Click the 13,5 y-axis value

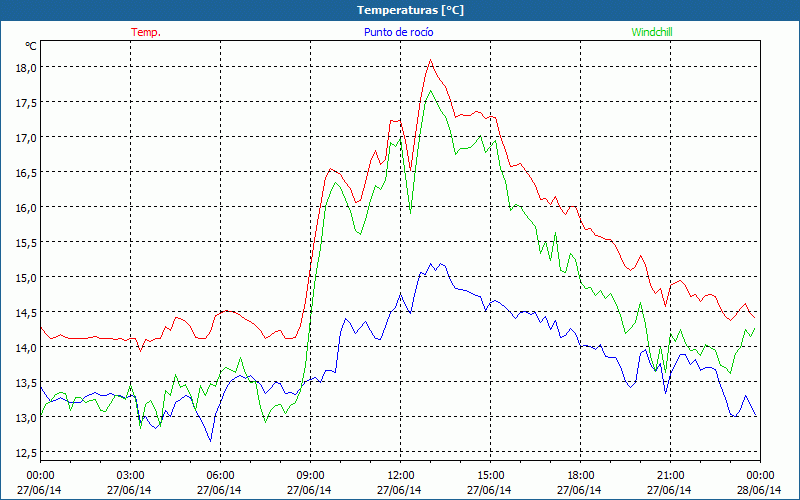[26, 383]
